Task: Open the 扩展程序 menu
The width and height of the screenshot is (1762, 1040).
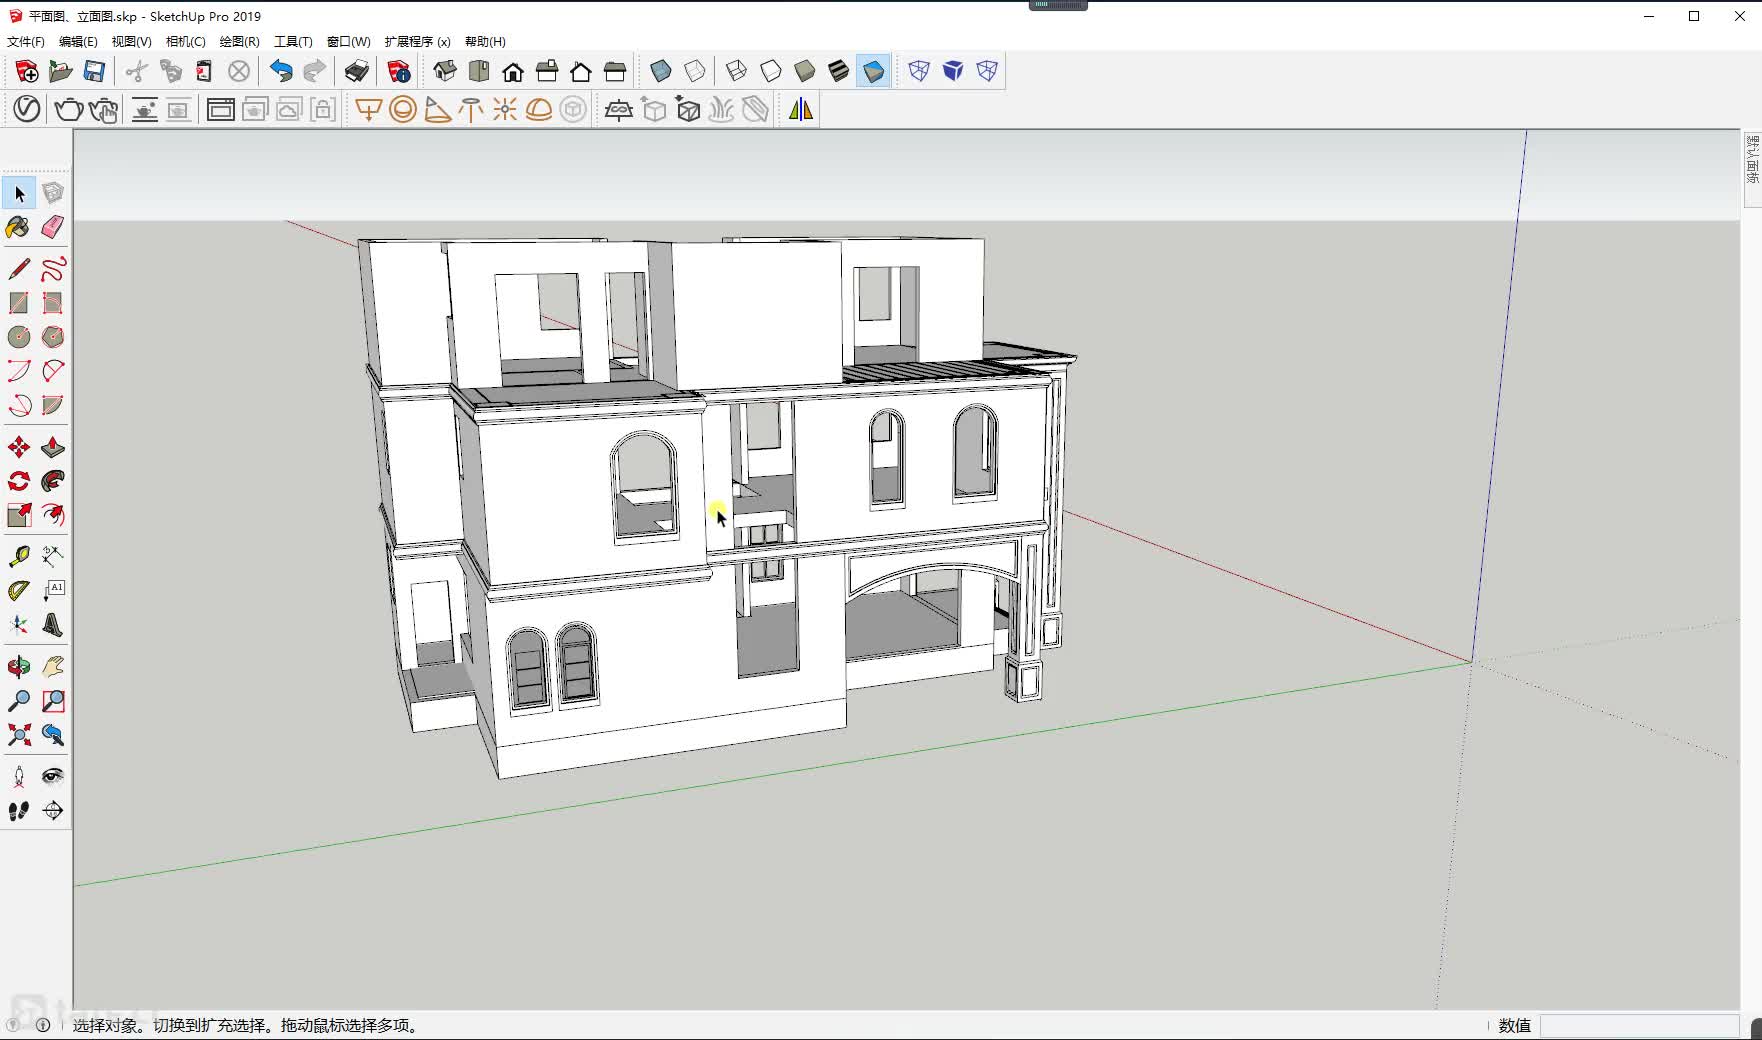Action: click(417, 42)
